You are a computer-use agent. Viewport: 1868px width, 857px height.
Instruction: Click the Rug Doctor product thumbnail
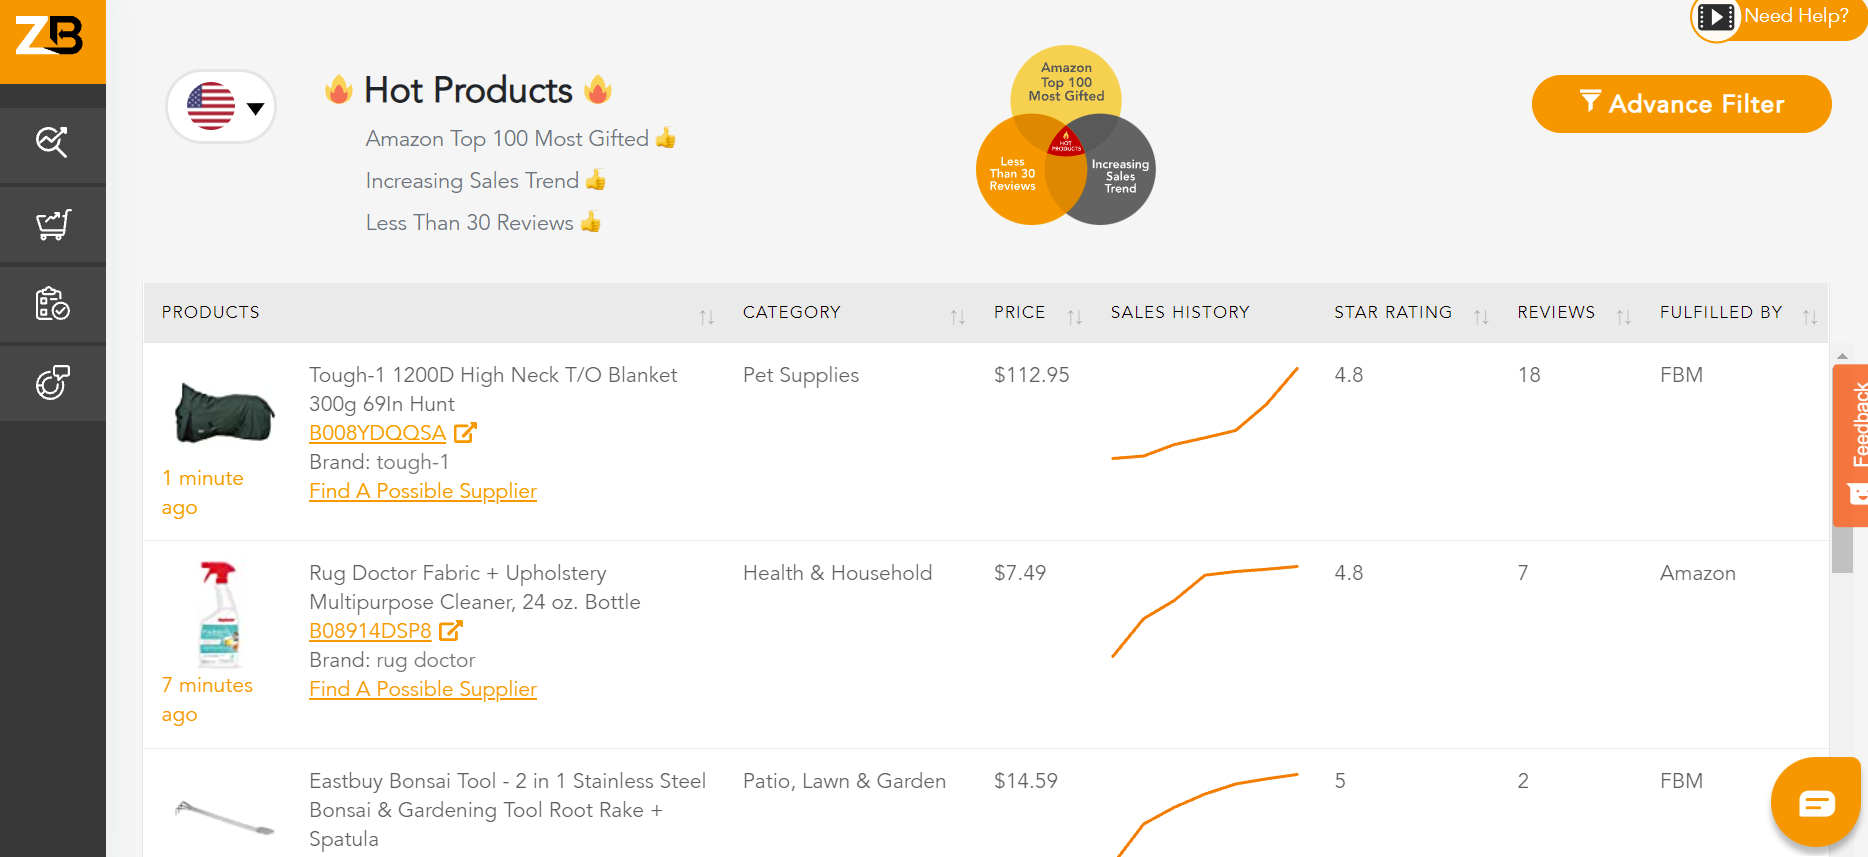coord(219,613)
